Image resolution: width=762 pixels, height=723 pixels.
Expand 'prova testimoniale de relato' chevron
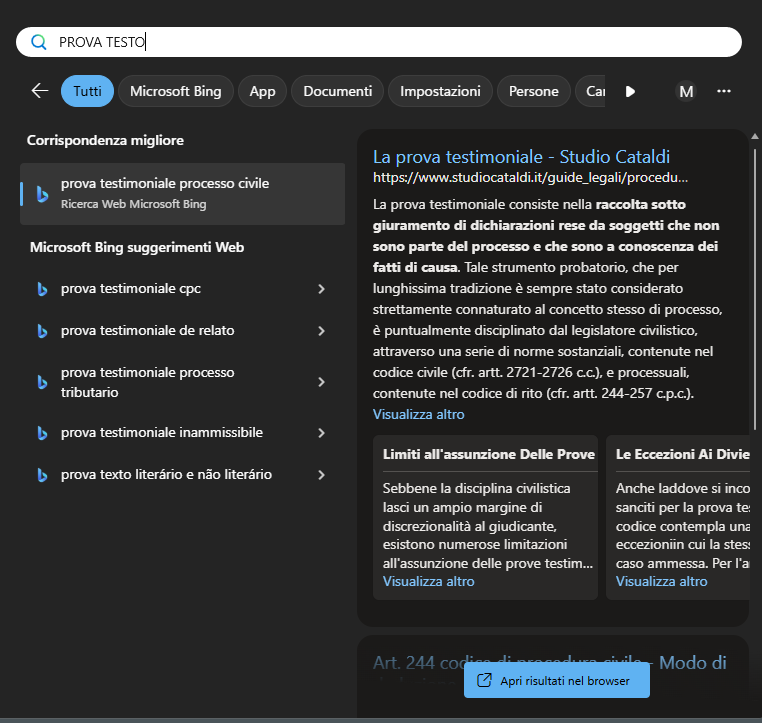tap(321, 331)
